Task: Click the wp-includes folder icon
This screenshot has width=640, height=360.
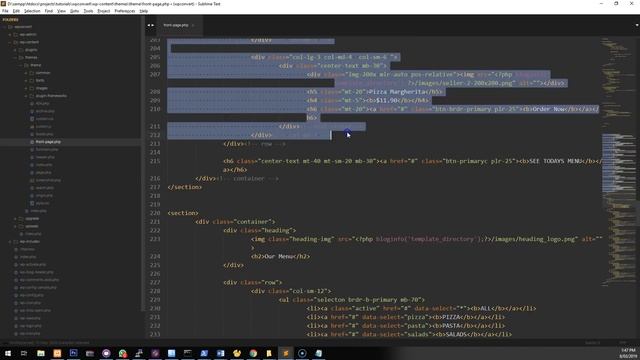Action: (x=16, y=242)
